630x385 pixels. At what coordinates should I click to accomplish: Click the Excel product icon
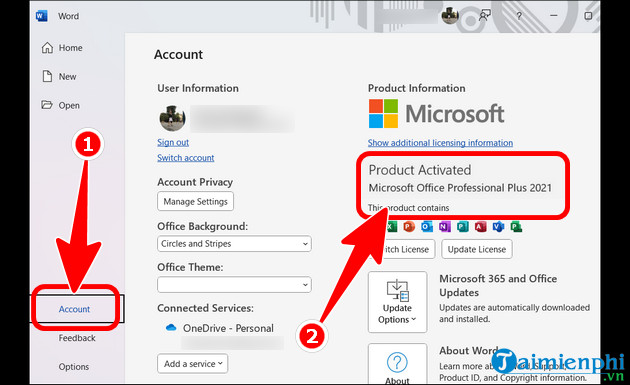coord(391,227)
